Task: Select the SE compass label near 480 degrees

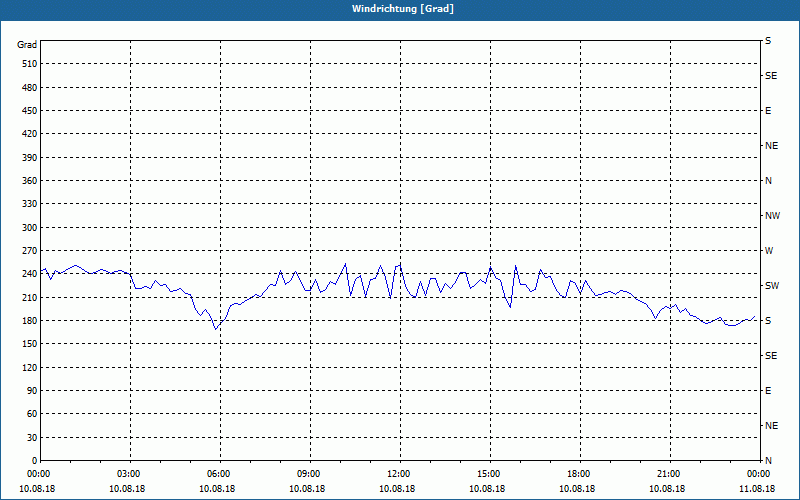Action: 771,76
